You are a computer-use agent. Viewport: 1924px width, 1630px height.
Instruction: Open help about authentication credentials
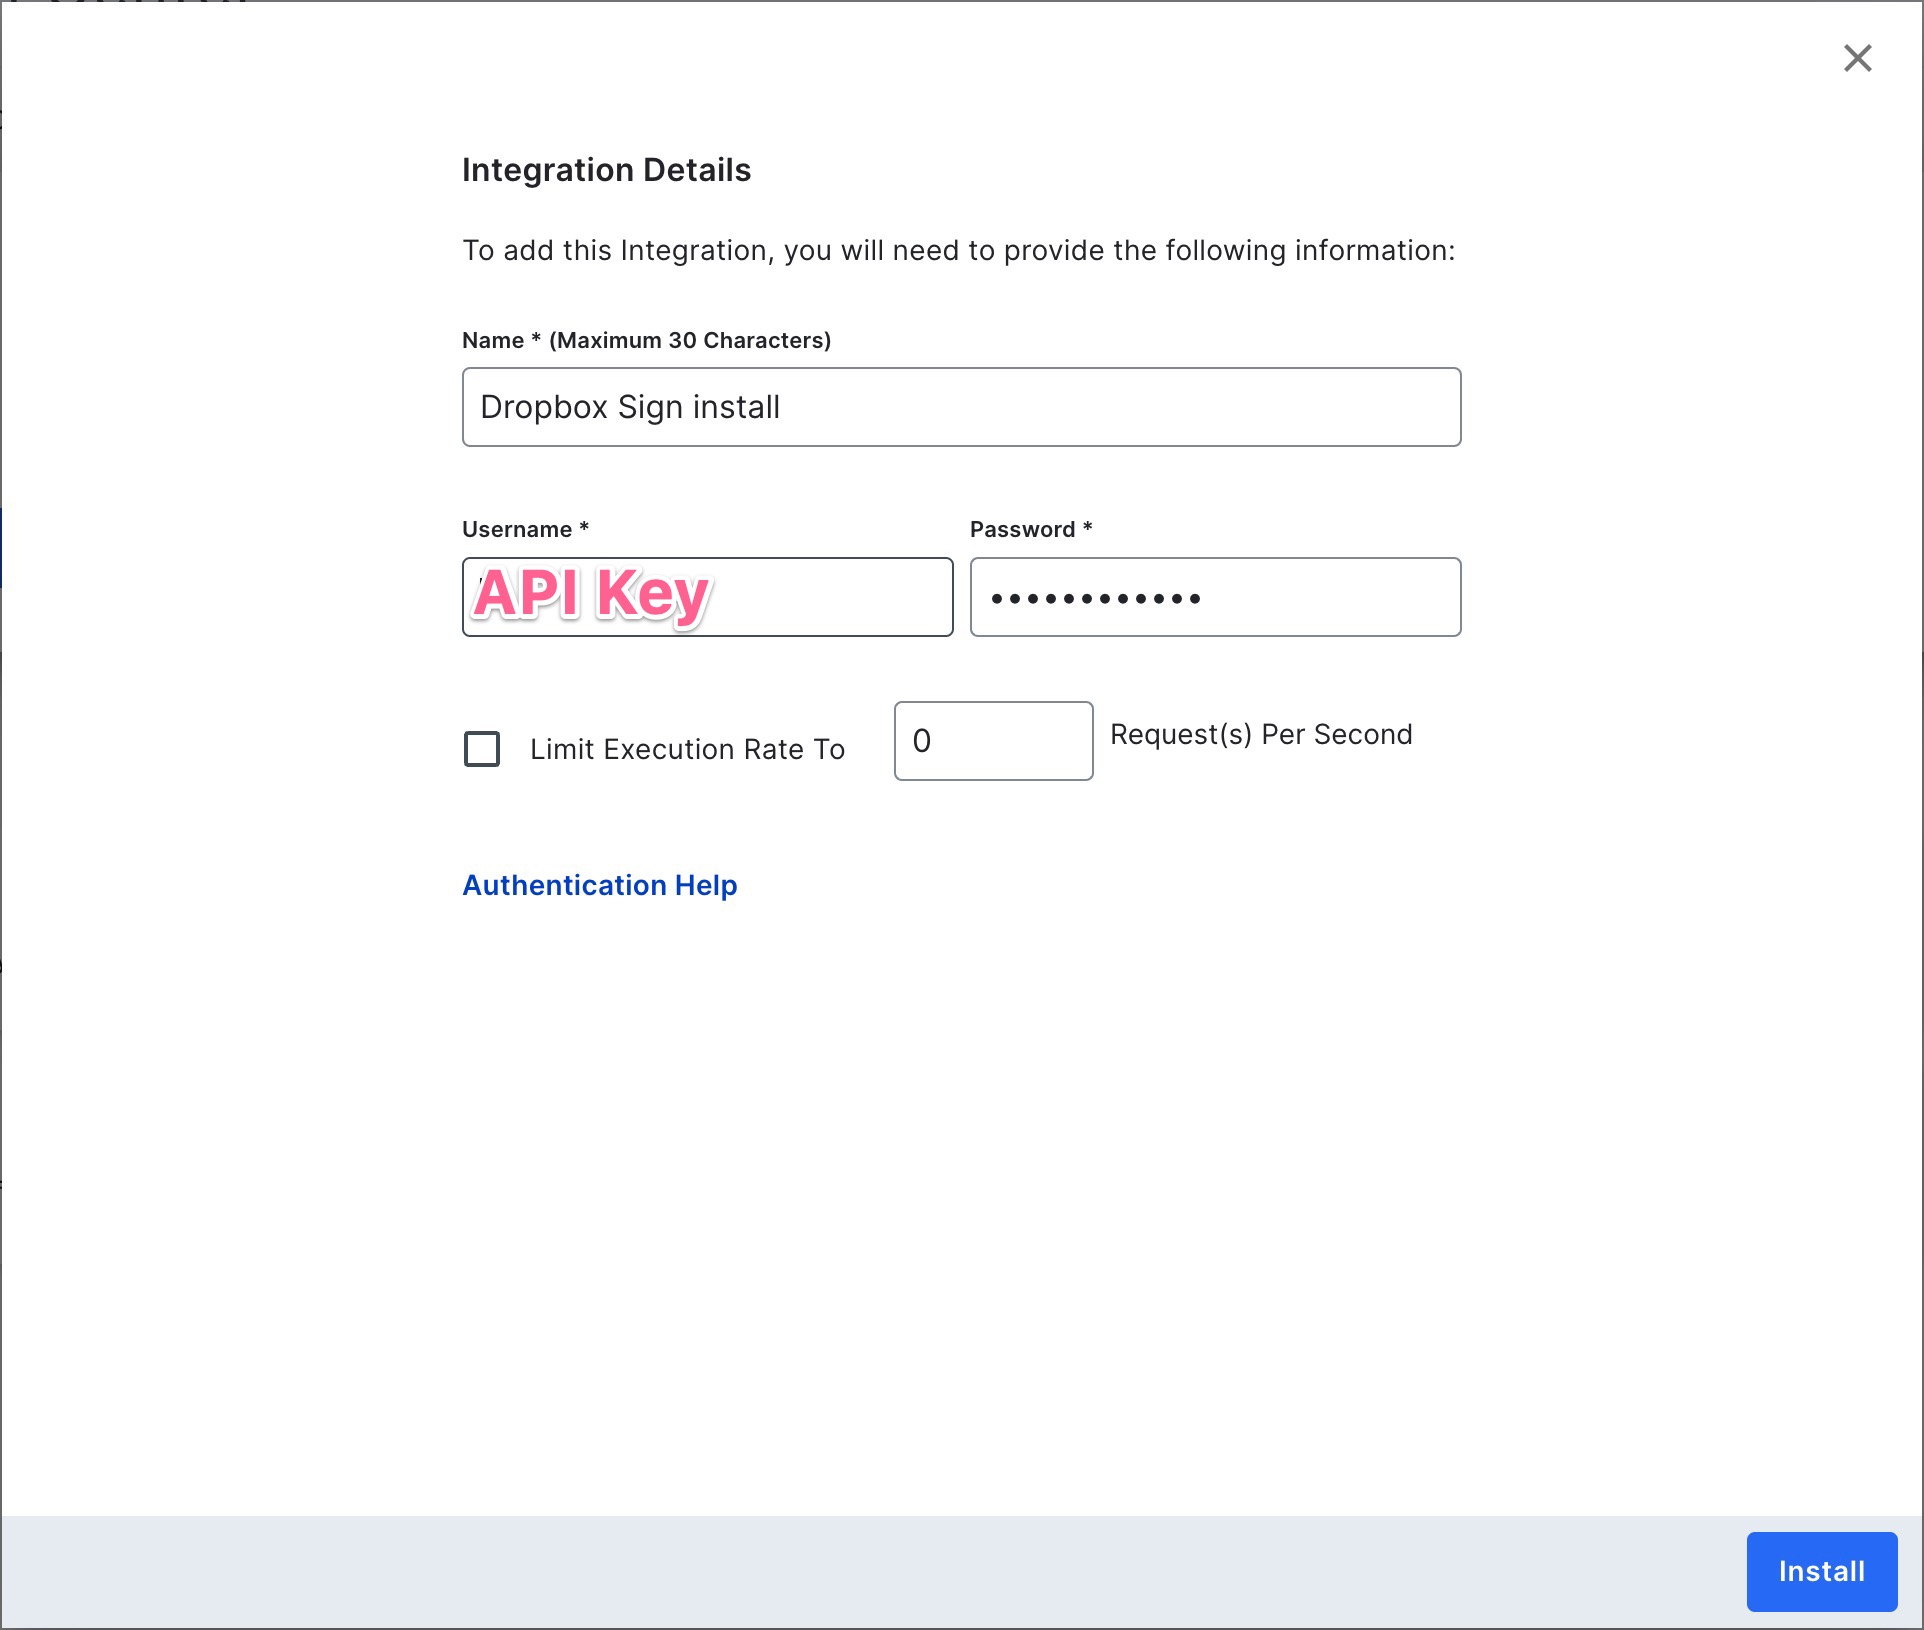tap(599, 885)
